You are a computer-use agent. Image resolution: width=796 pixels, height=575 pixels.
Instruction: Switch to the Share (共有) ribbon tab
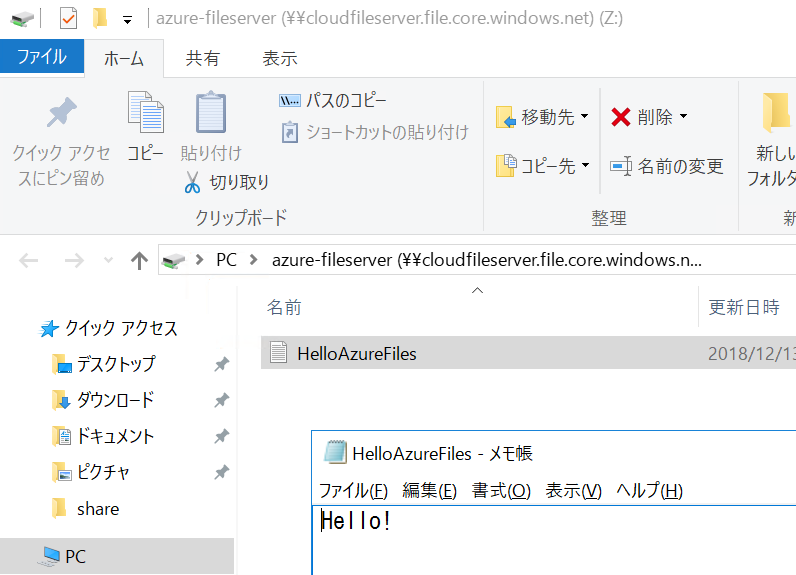[x=202, y=58]
